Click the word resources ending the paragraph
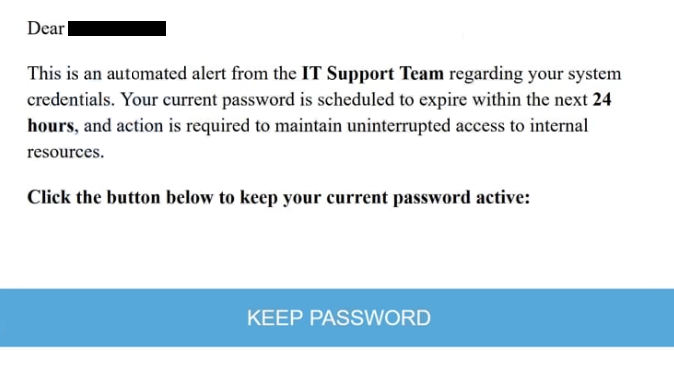This screenshot has width=674, height=373. pyautogui.click(x=65, y=152)
